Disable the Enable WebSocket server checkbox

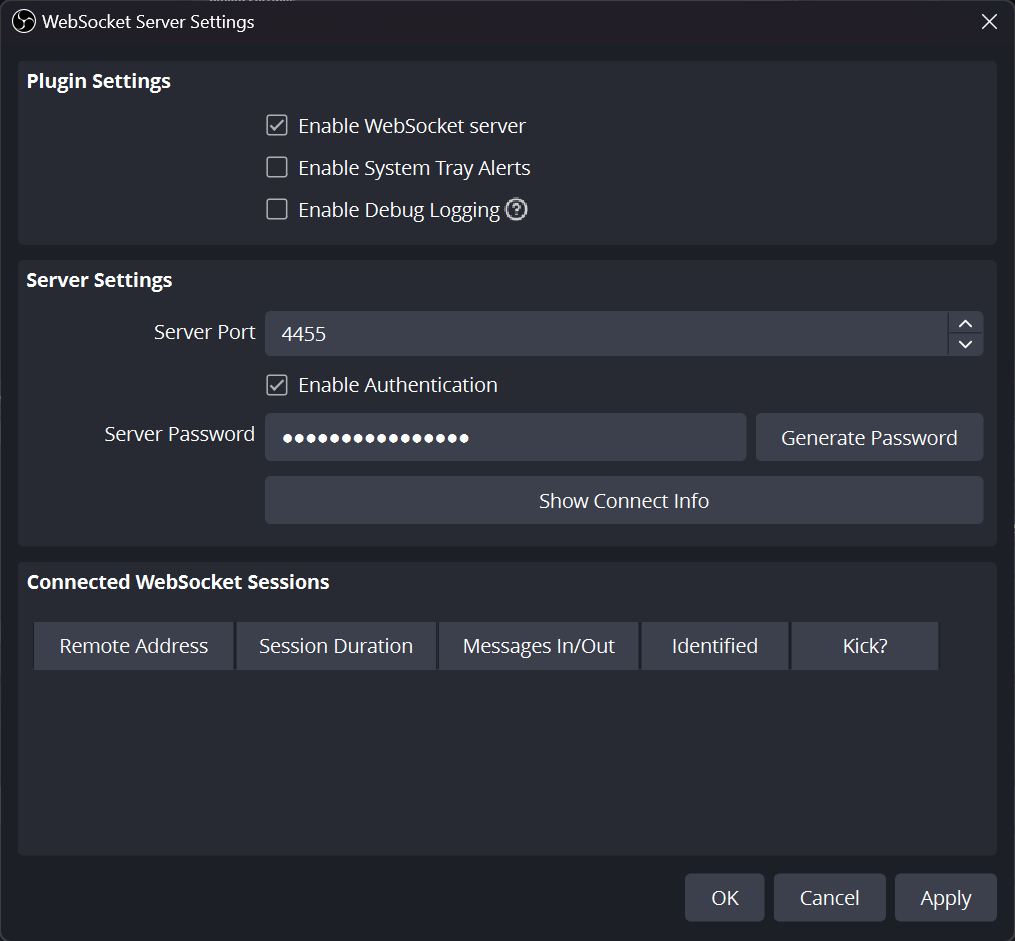point(277,125)
